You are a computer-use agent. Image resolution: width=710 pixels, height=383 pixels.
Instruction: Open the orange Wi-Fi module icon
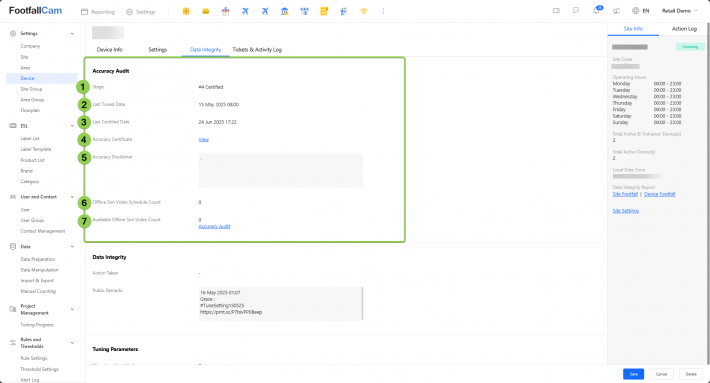pyautogui.click(x=364, y=11)
